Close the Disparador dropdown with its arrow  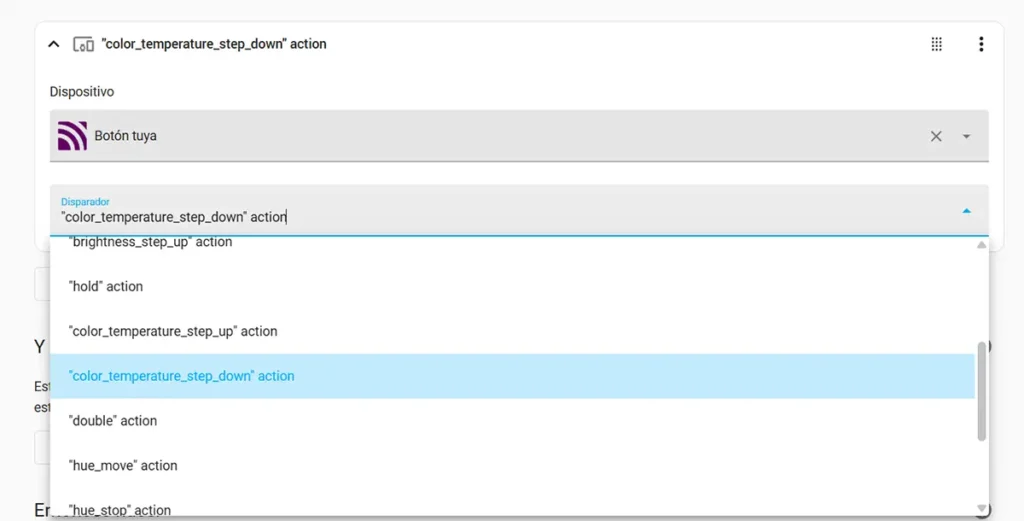(x=966, y=211)
